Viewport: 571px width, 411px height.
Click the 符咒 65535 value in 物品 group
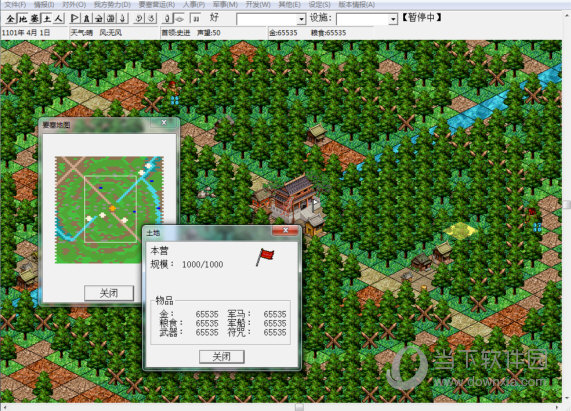coord(275,332)
